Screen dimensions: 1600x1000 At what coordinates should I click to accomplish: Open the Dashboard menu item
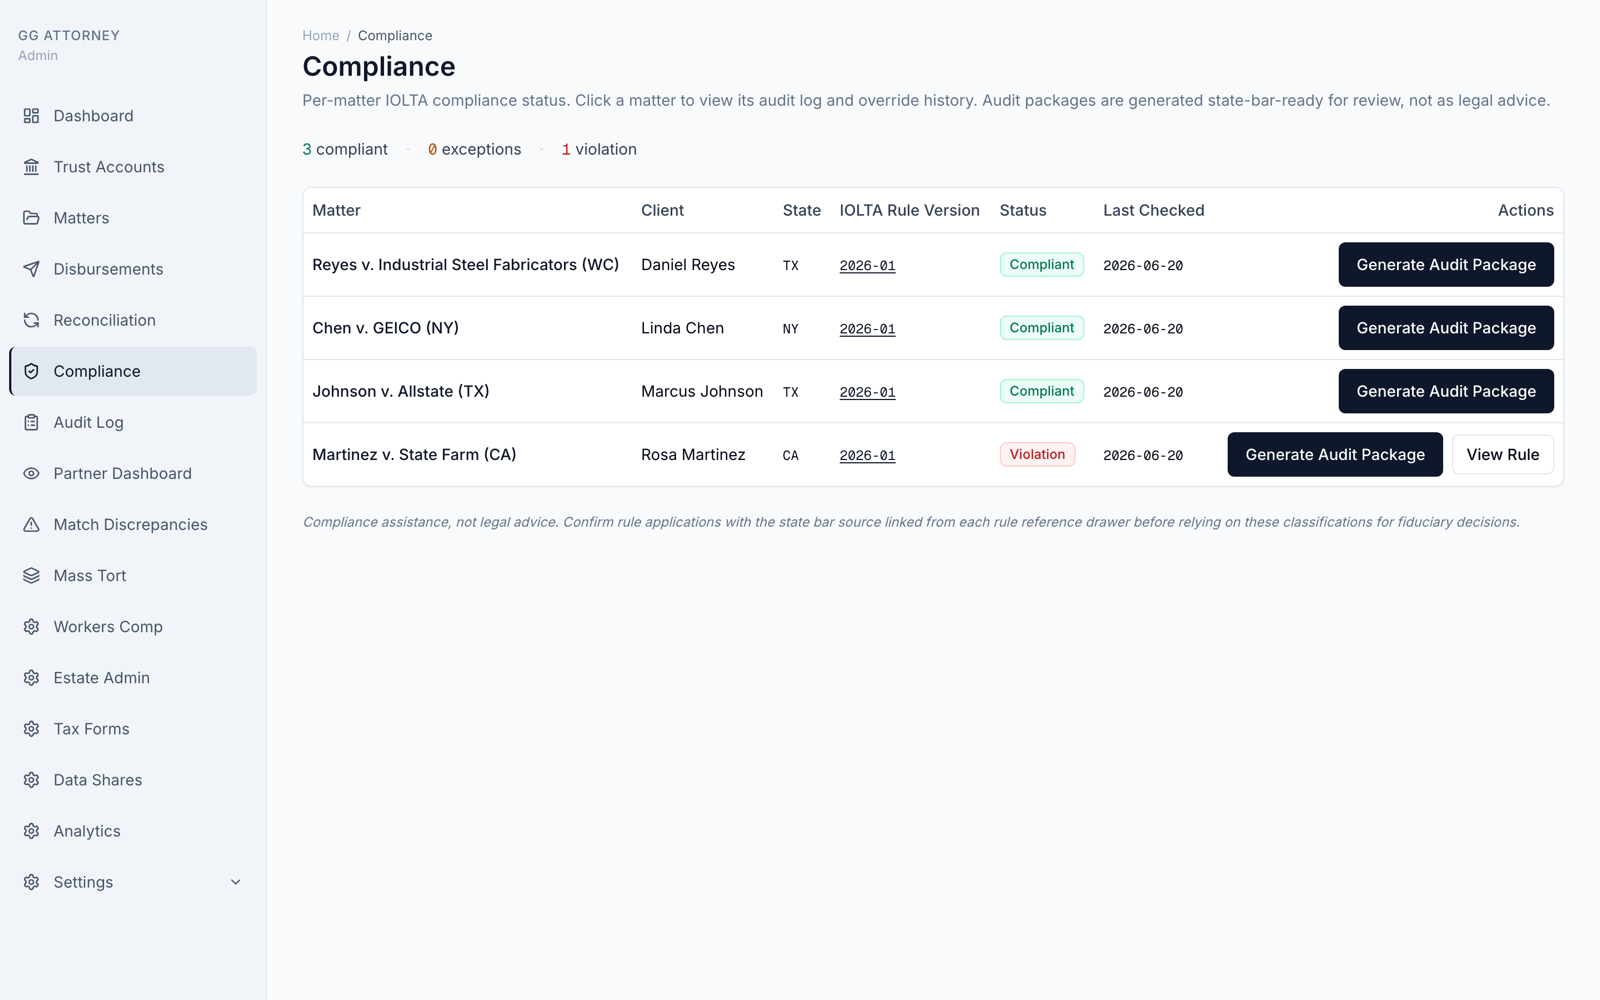pos(133,116)
